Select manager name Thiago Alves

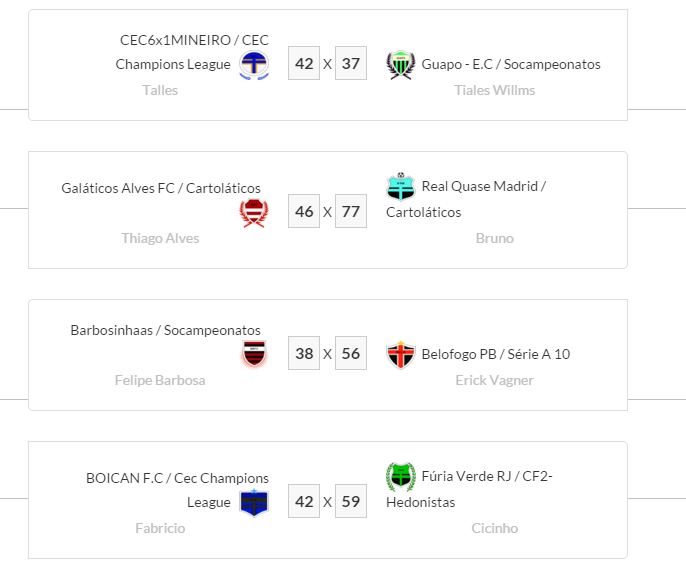pos(160,238)
